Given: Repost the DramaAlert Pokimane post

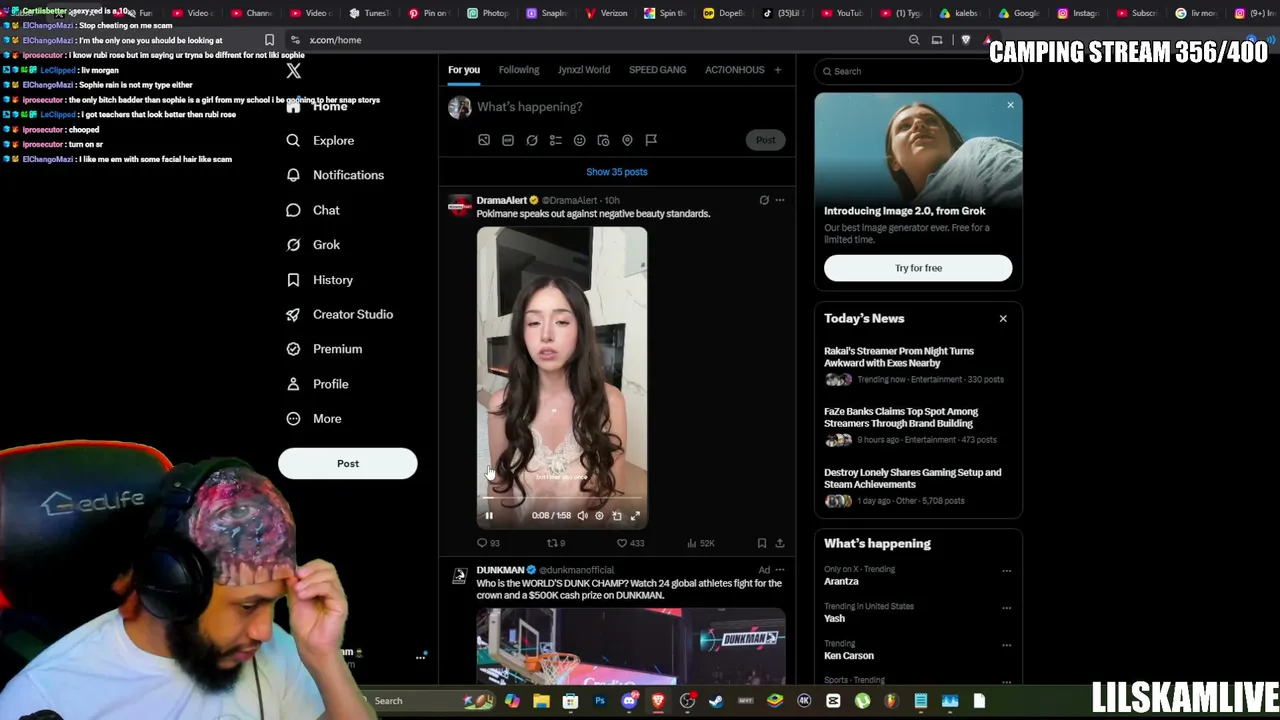Looking at the screenshot, I should [x=556, y=543].
